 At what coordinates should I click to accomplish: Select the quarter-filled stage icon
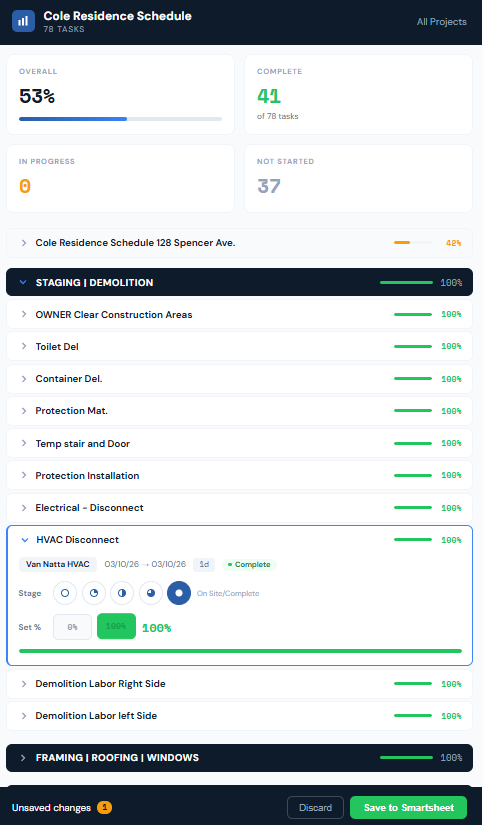coord(94,593)
